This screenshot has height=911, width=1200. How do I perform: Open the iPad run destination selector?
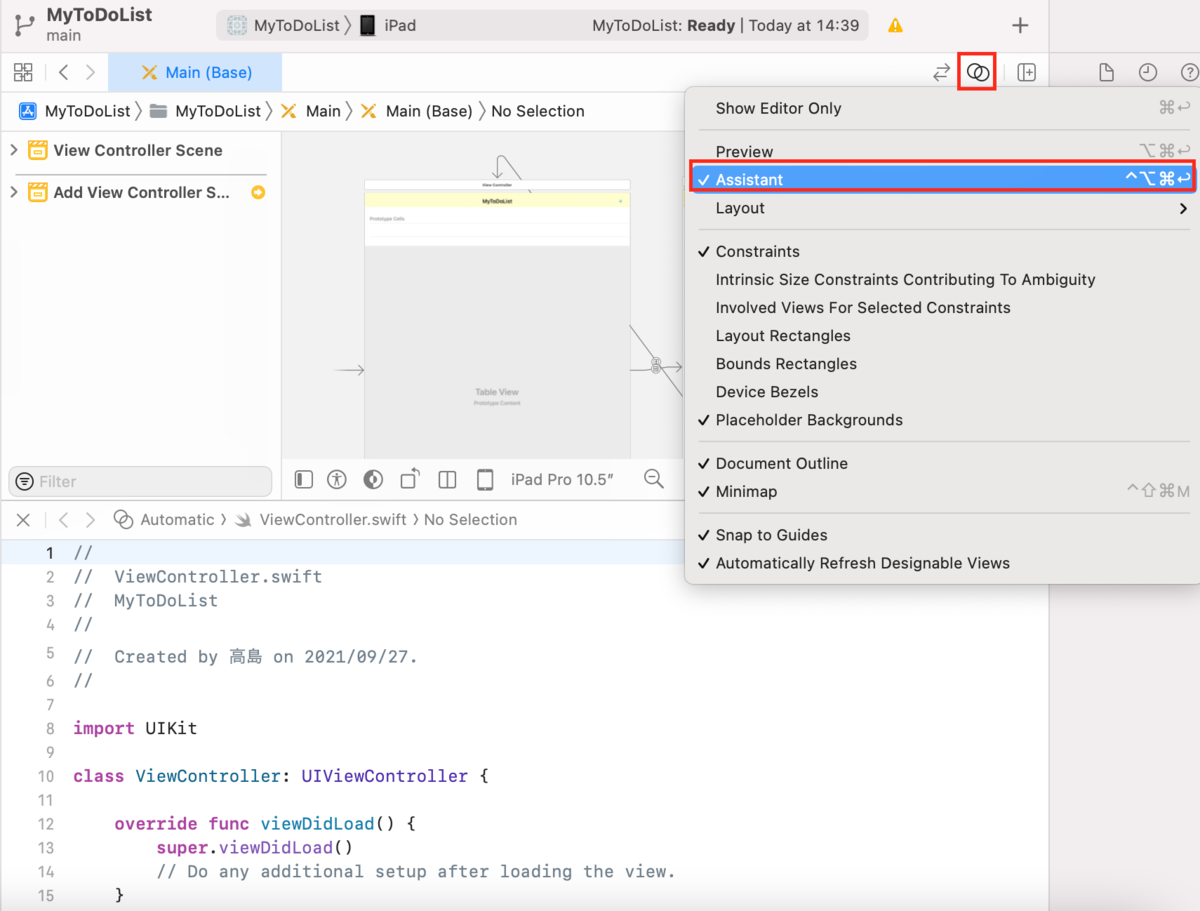pyautogui.click(x=388, y=26)
